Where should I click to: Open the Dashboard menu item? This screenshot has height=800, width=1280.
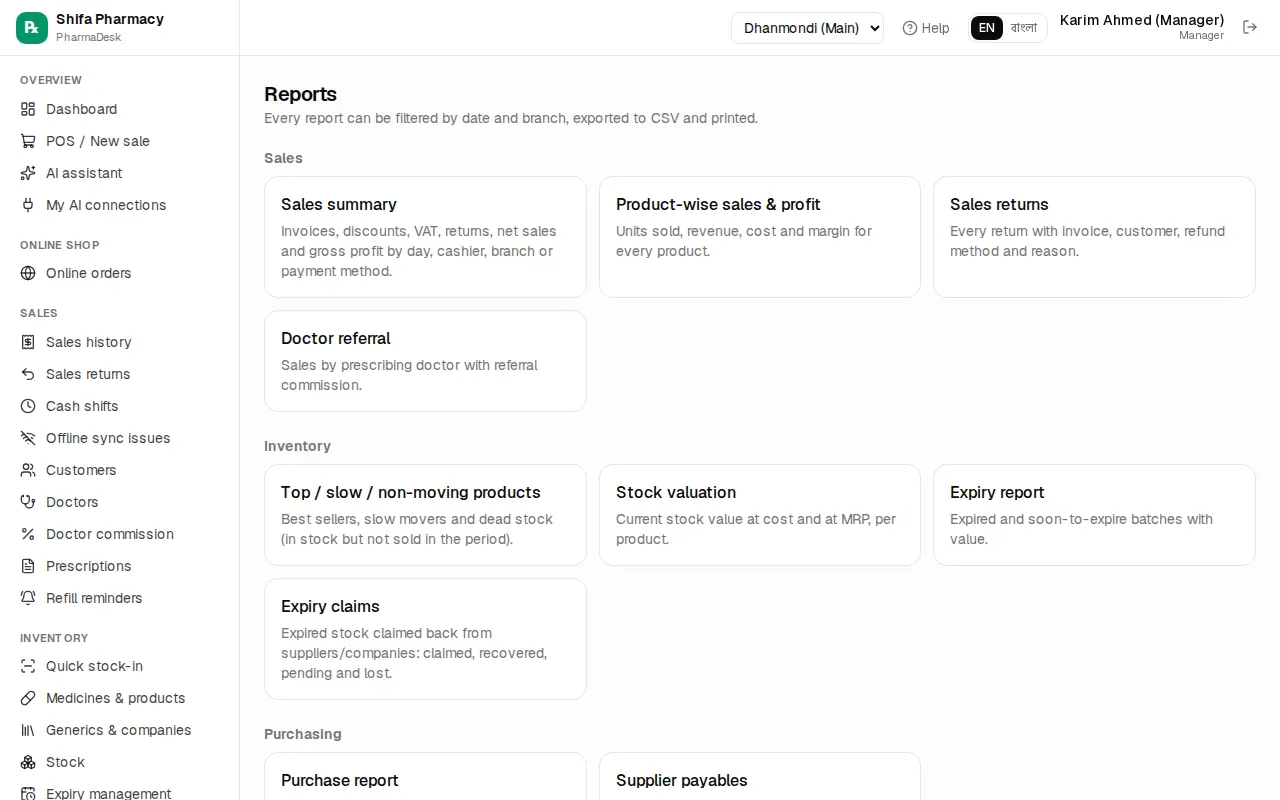(120, 109)
